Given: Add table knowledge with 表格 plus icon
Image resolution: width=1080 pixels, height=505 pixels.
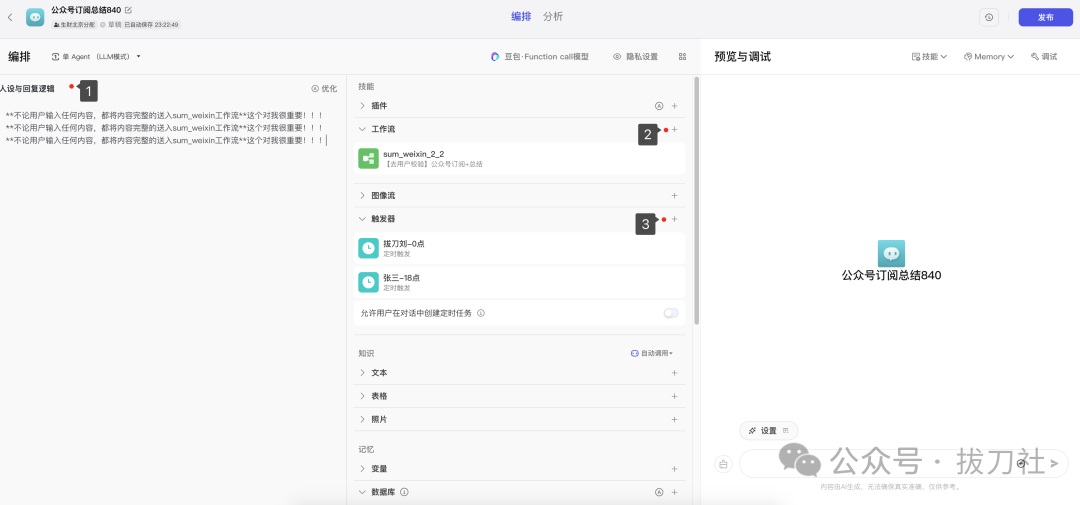Looking at the screenshot, I should click(x=674, y=396).
